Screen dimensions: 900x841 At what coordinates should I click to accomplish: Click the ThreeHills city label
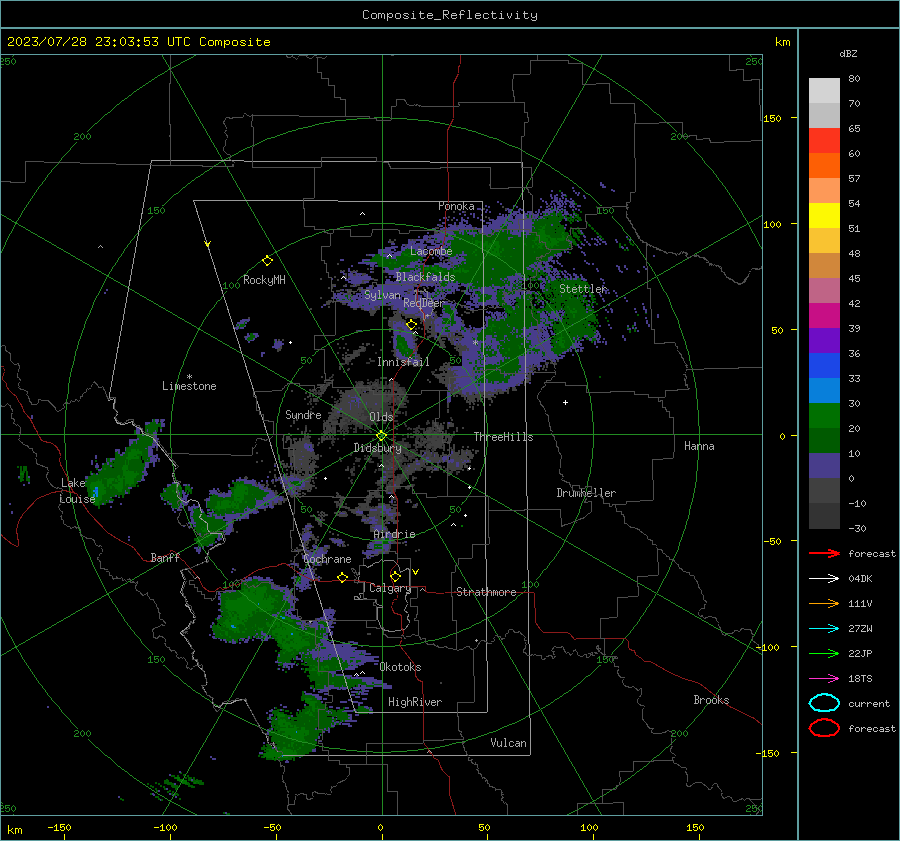503,437
